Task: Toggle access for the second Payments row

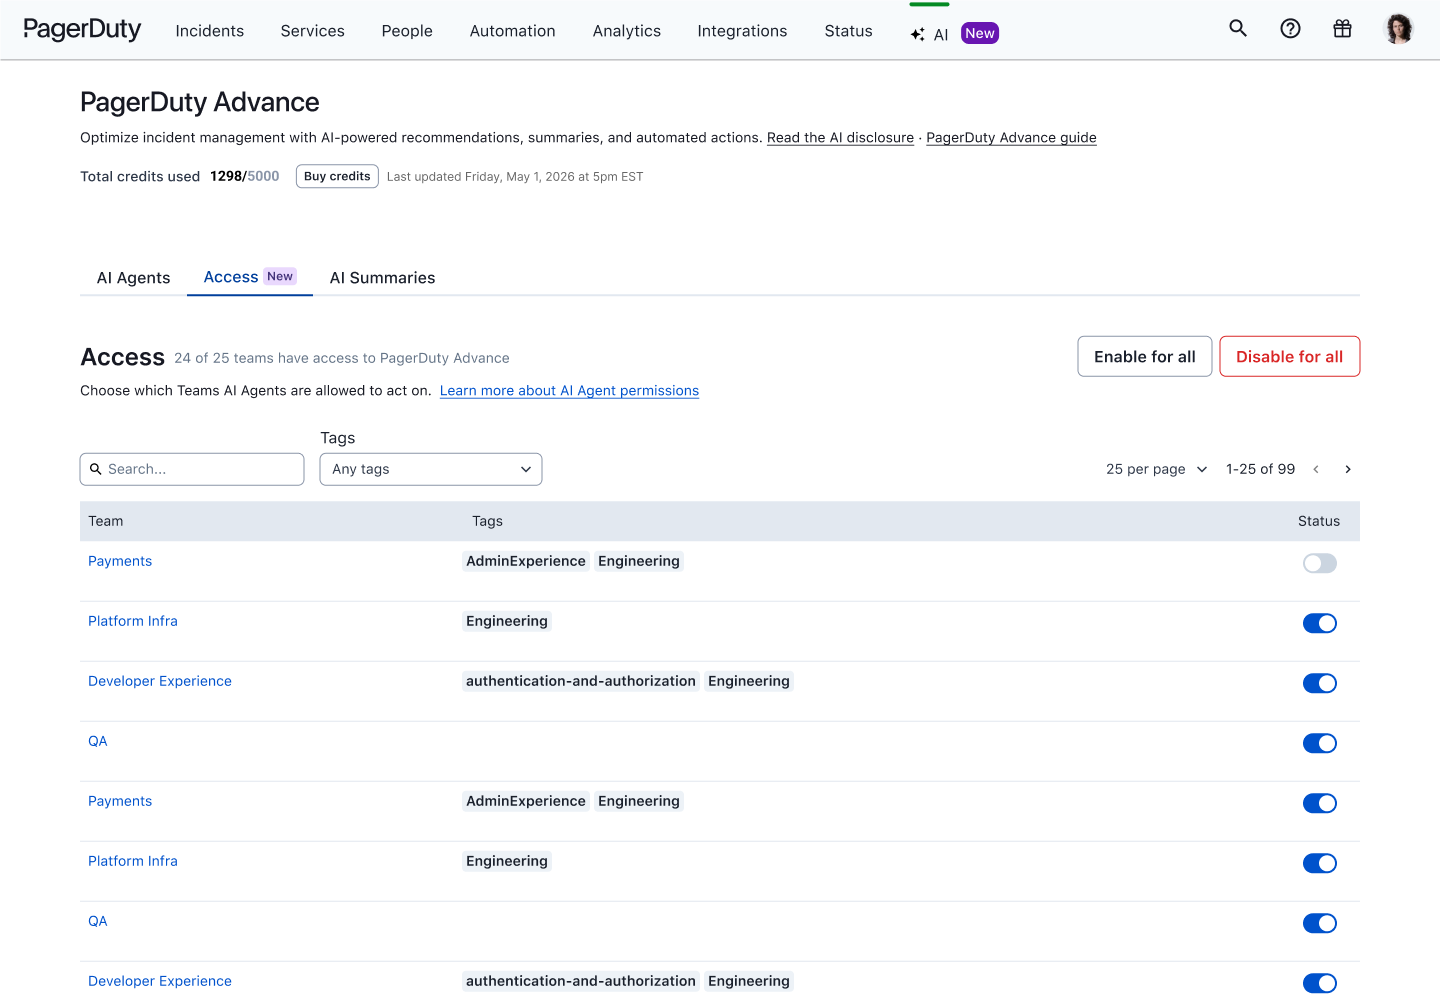Action: point(1320,803)
